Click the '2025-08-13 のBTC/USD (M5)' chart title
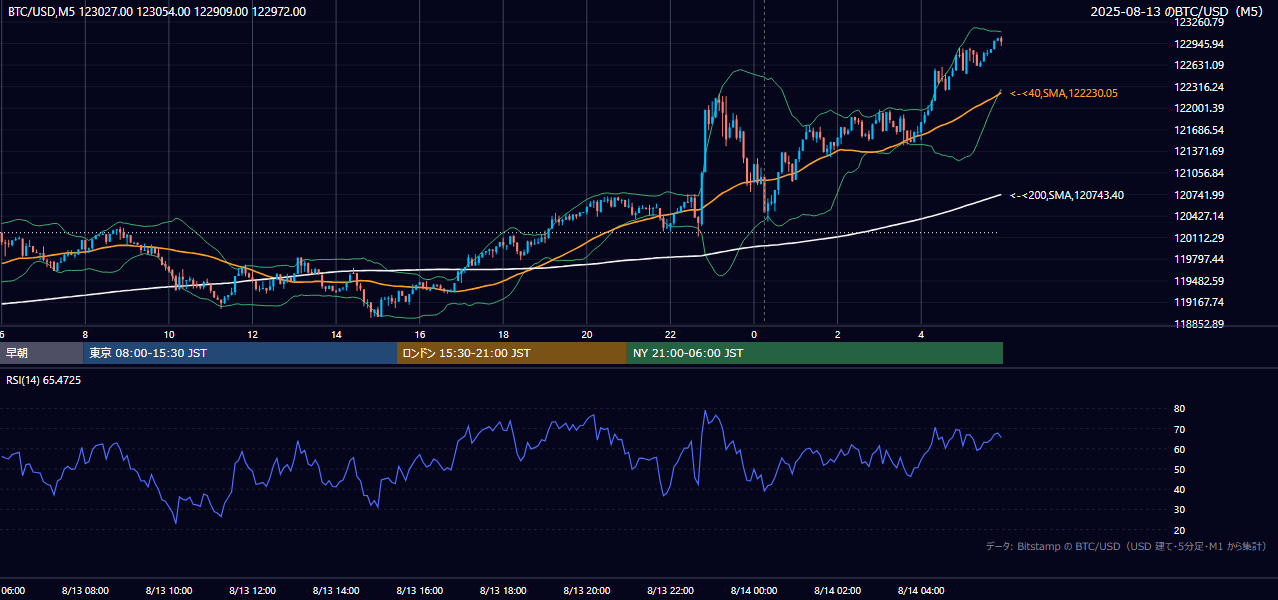 (x=1178, y=12)
